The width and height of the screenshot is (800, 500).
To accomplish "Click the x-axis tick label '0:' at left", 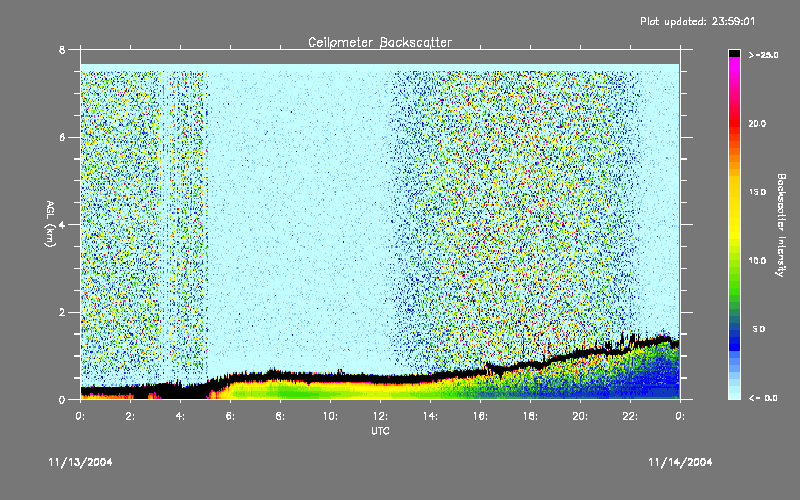I will click(80, 416).
